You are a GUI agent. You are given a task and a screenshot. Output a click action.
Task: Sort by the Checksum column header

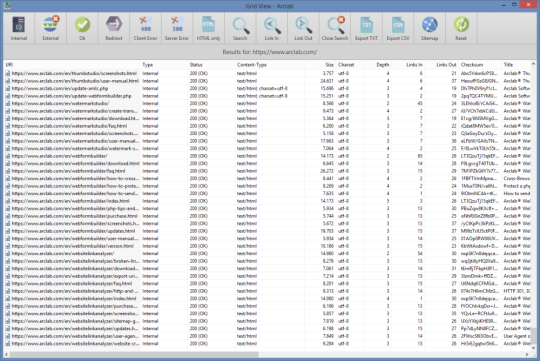(x=480, y=65)
